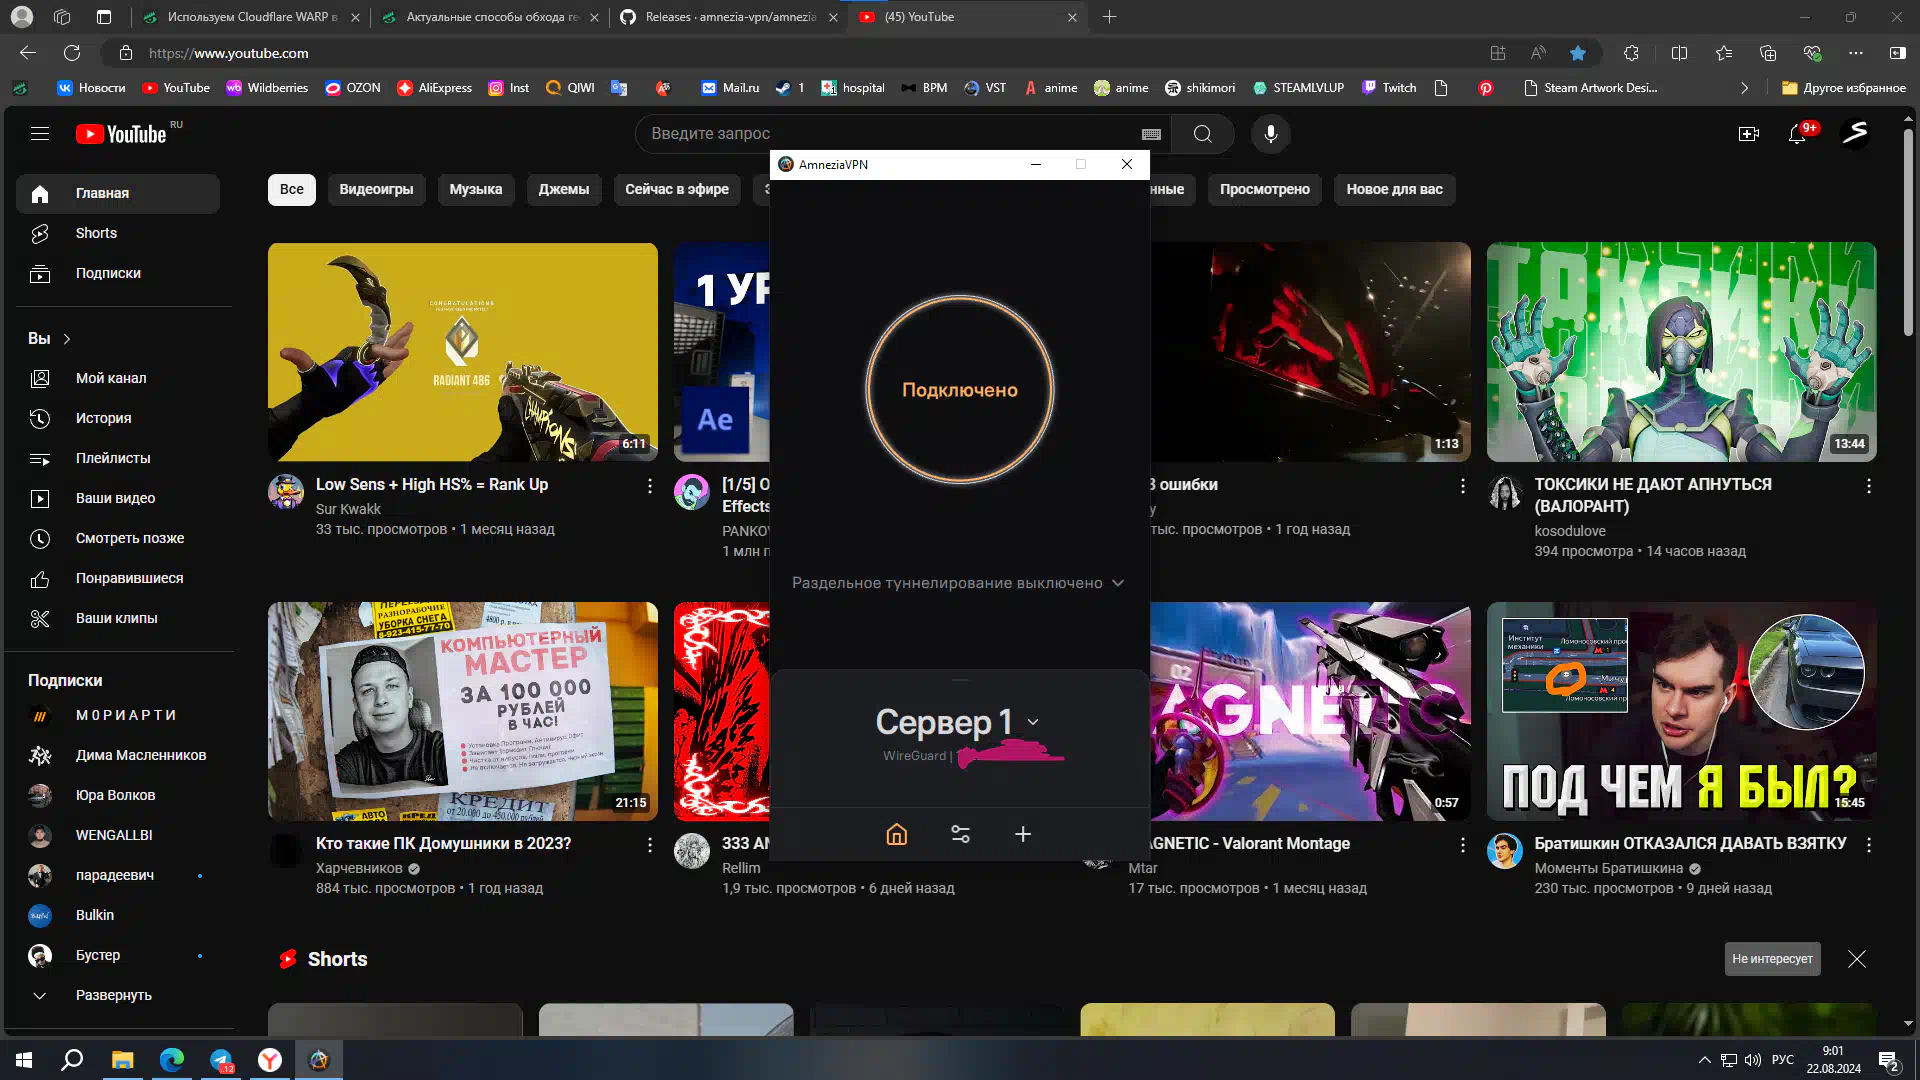
Task: Open YouTube notifications bell
Action: click(1797, 134)
